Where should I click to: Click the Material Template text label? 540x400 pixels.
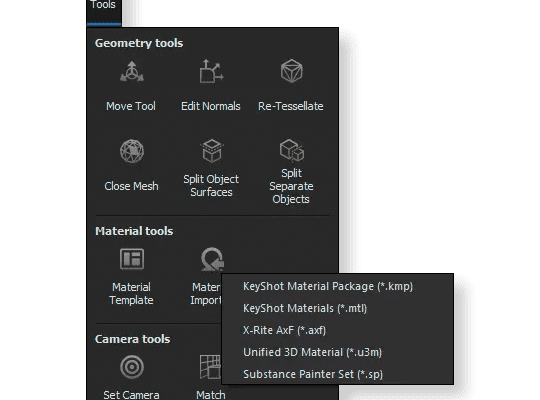coord(131,294)
